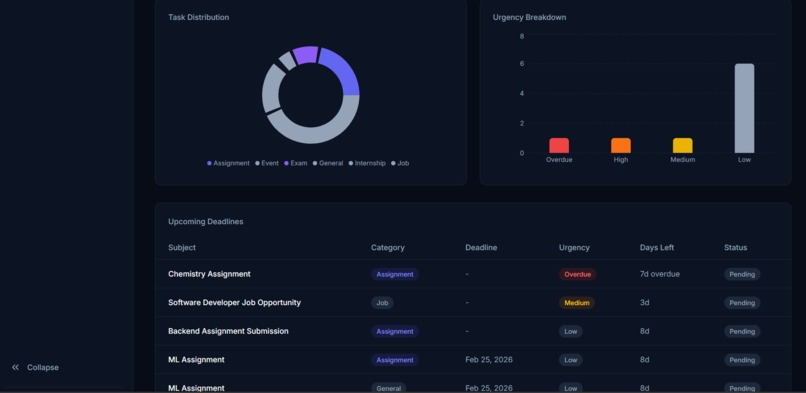Click the Urgency Breakdown card title
The width and height of the screenshot is (806, 393).
[529, 17]
